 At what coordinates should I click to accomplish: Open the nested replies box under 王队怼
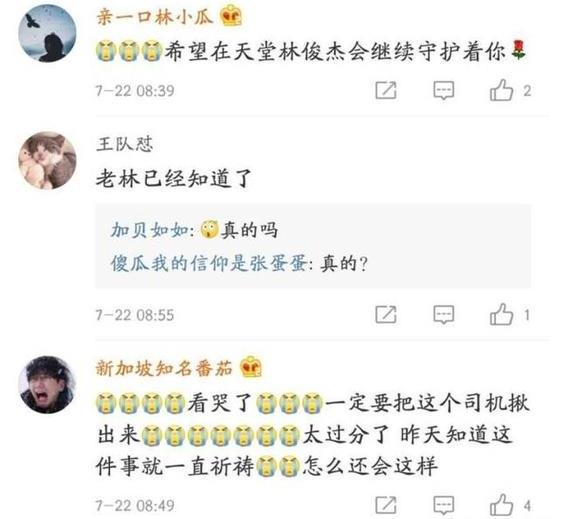click(313, 246)
